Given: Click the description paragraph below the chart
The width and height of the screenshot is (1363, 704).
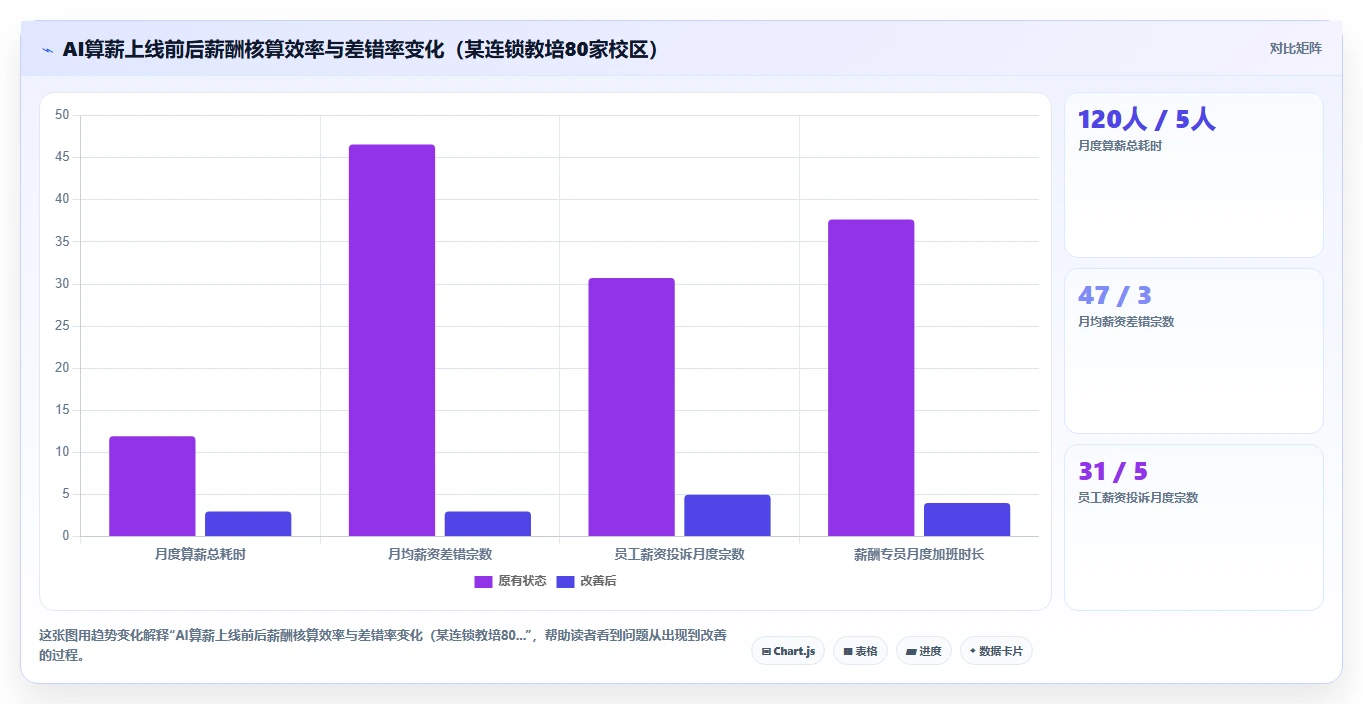Looking at the screenshot, I should pos(383,645).
